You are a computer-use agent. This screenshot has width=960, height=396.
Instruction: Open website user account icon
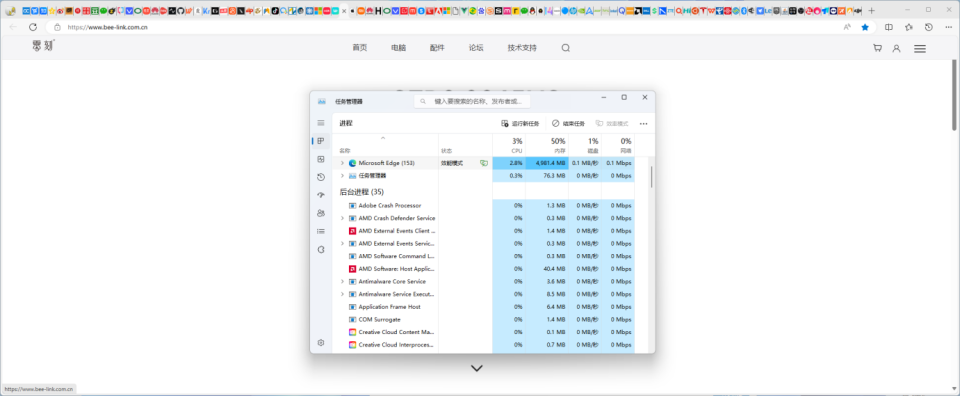pyautogui.click(x=896, y=48)
